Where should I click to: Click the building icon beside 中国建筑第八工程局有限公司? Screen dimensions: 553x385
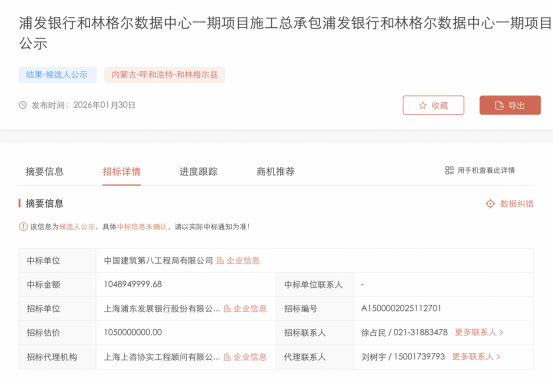[220, 261]
